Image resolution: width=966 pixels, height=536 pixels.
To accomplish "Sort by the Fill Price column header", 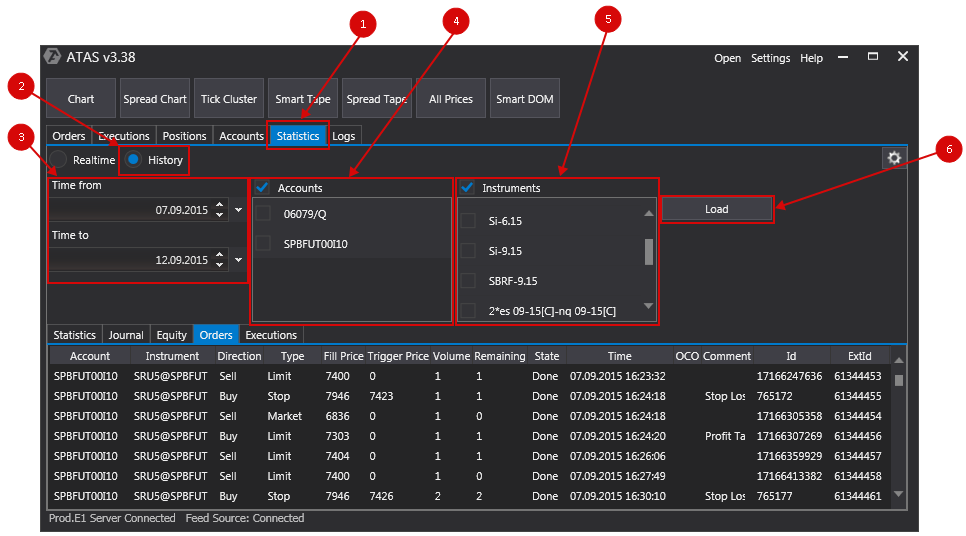I will (343, 356).
